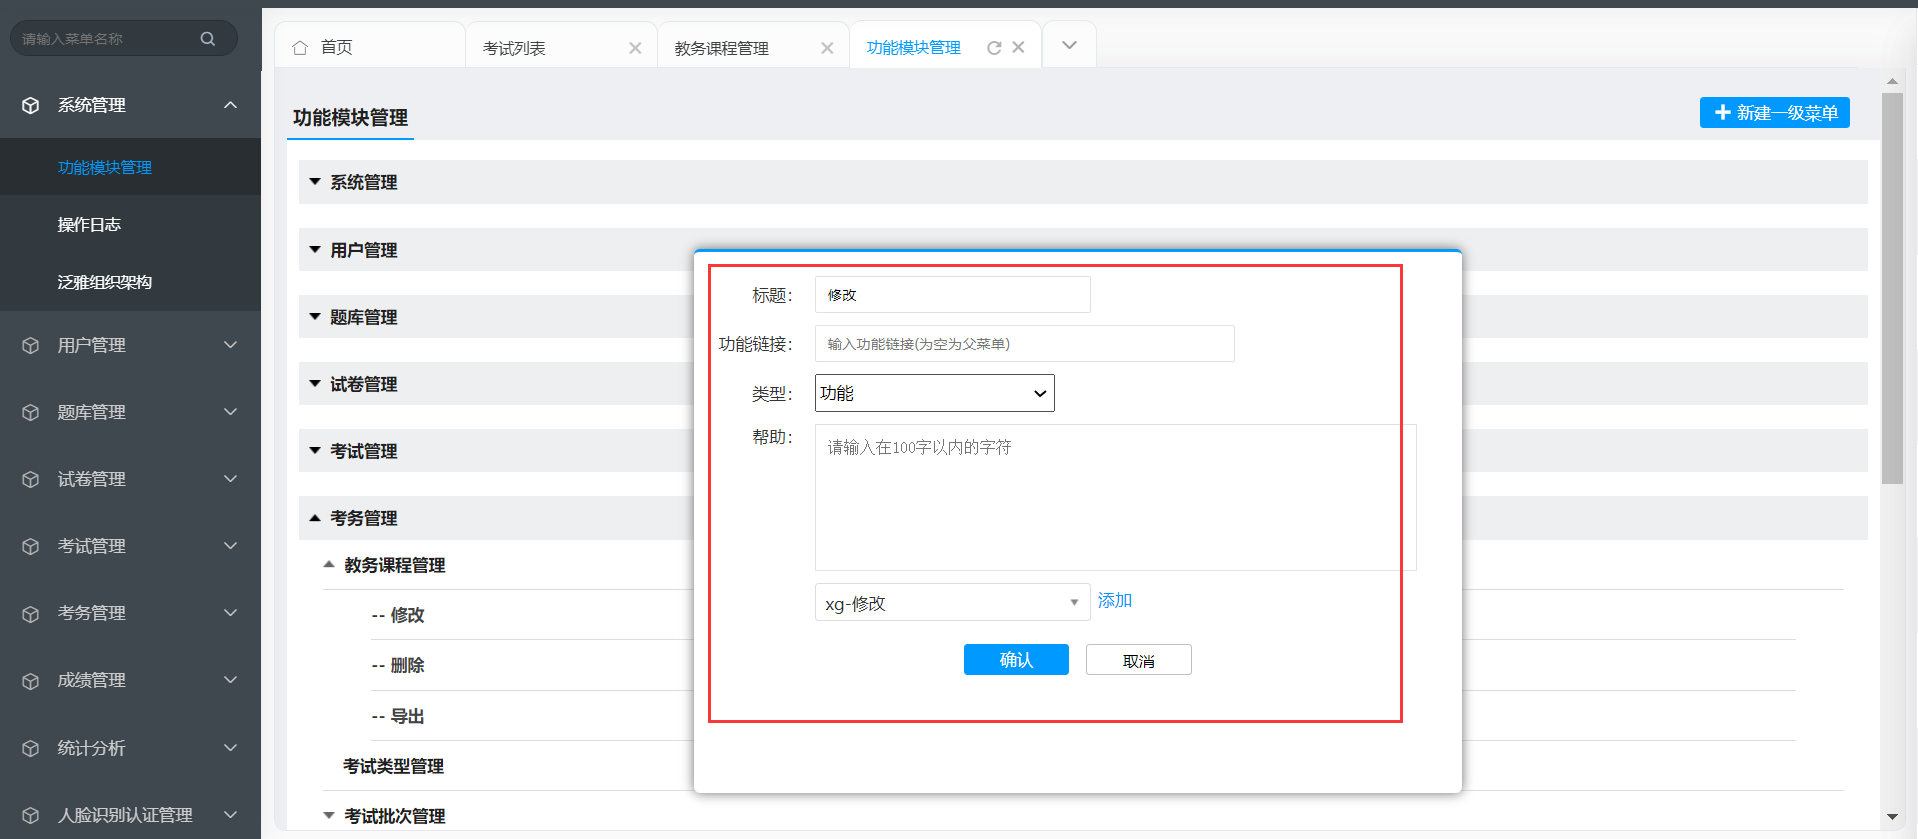Toggle the 试卷管理 tree row arrow
The width and height of the screenshot is (1918, 839).
coord(315,384)
